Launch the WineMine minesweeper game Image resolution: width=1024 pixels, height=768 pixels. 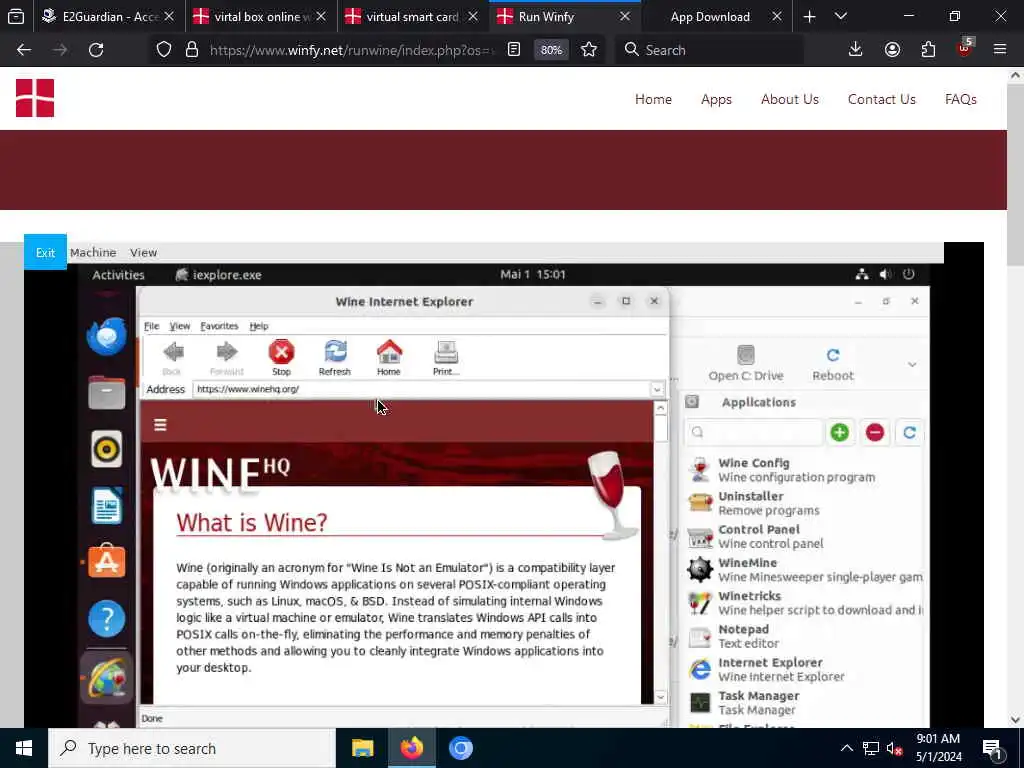point(805,569)
